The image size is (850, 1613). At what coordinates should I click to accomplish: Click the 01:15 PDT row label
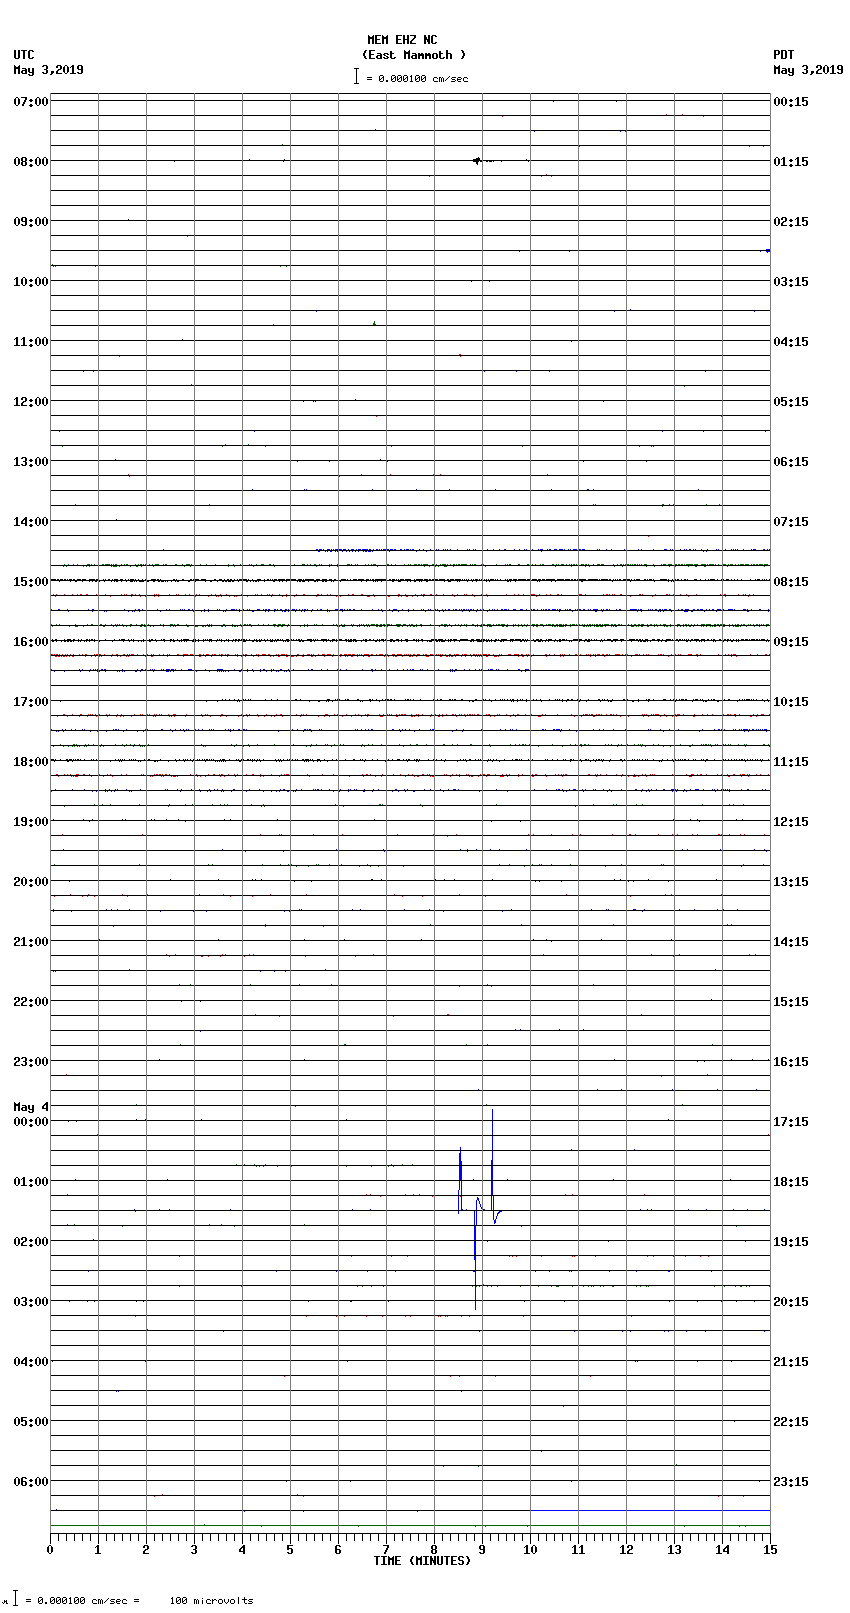click(x=791, y=162)
